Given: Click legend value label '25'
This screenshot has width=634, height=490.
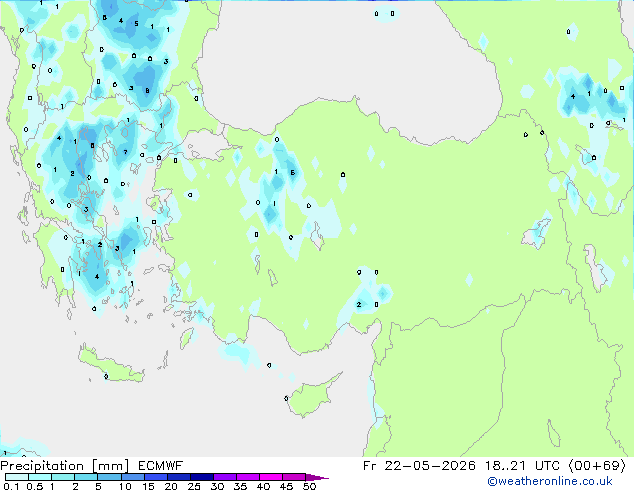Looking at the screenshot, I should 194,486.
